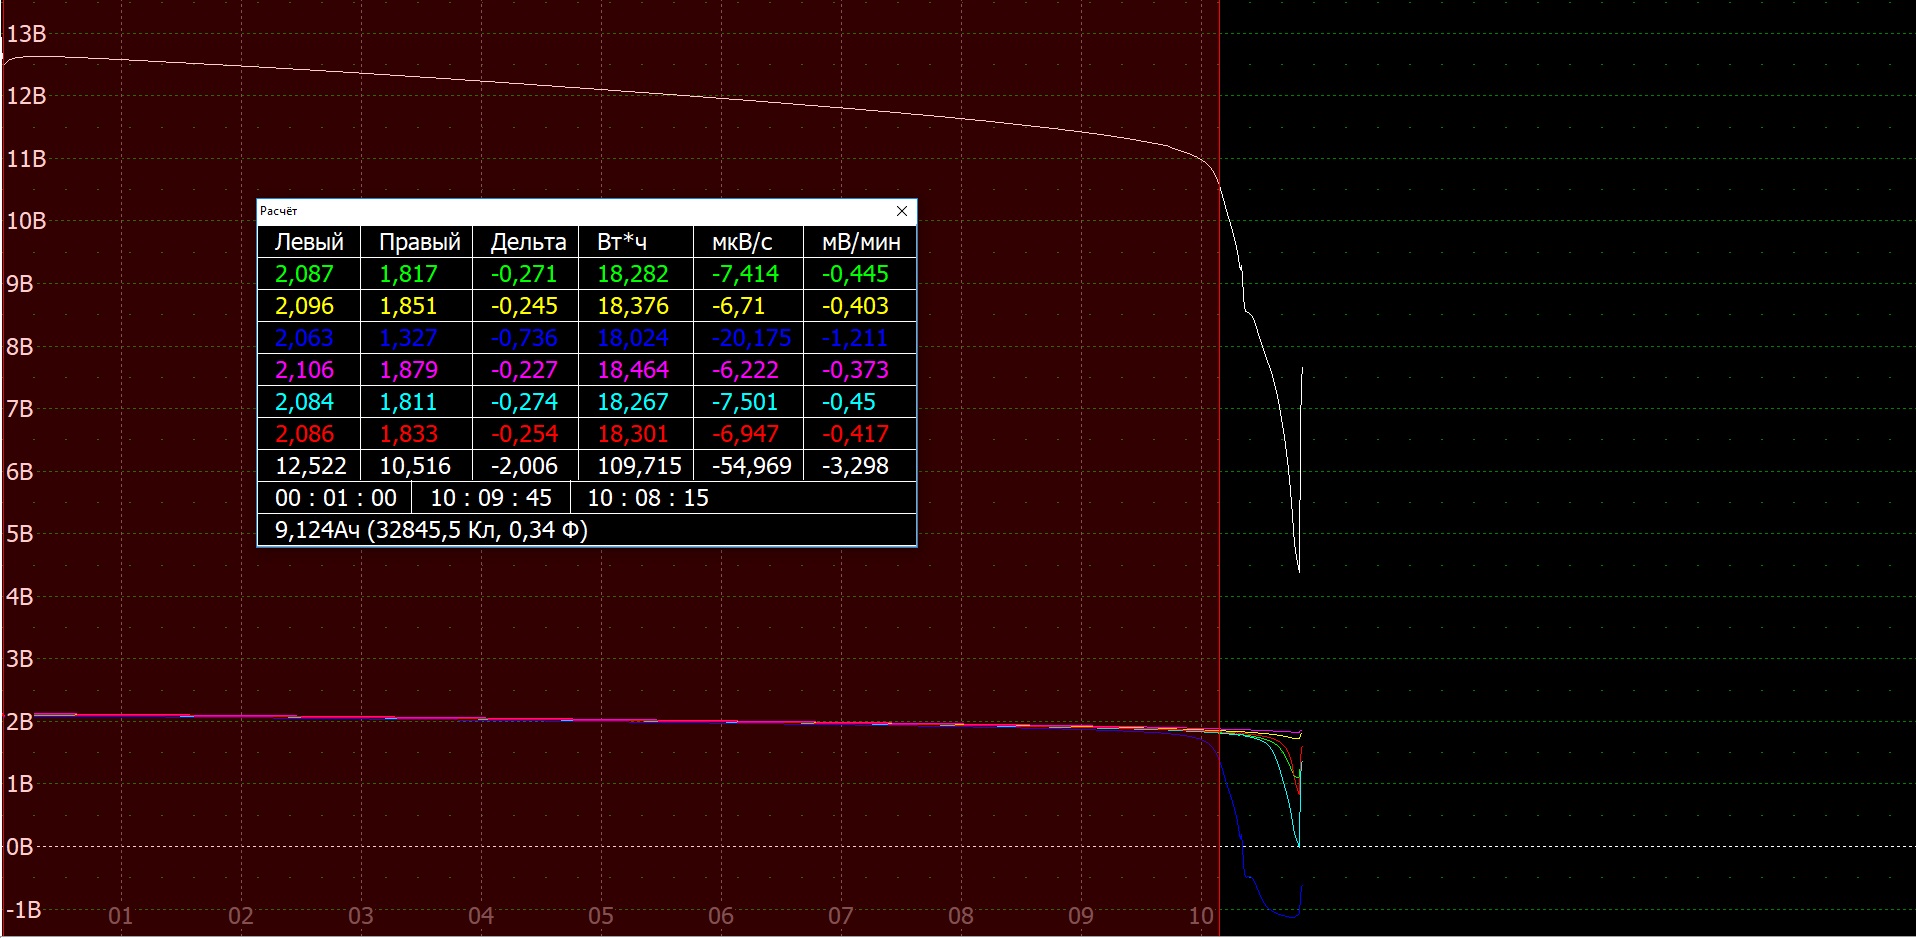Select green cell value 2,087
Image resolution: width=1916 pixels, height=938 pixels.
point(304,274)
